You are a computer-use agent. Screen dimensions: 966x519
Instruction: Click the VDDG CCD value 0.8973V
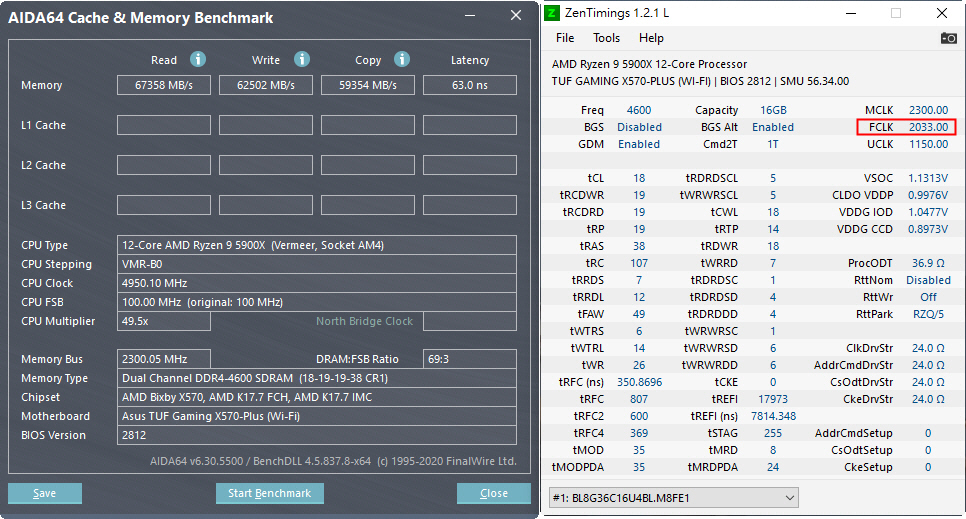(x=928, y=229)
